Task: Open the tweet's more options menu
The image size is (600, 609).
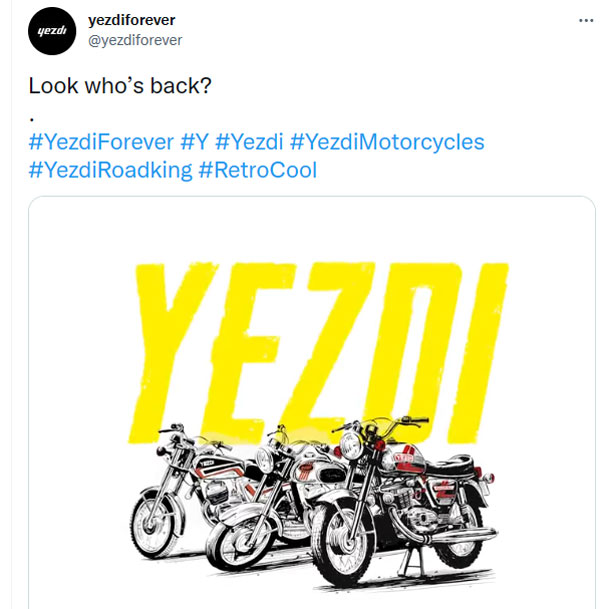Action: pos(584,20)
